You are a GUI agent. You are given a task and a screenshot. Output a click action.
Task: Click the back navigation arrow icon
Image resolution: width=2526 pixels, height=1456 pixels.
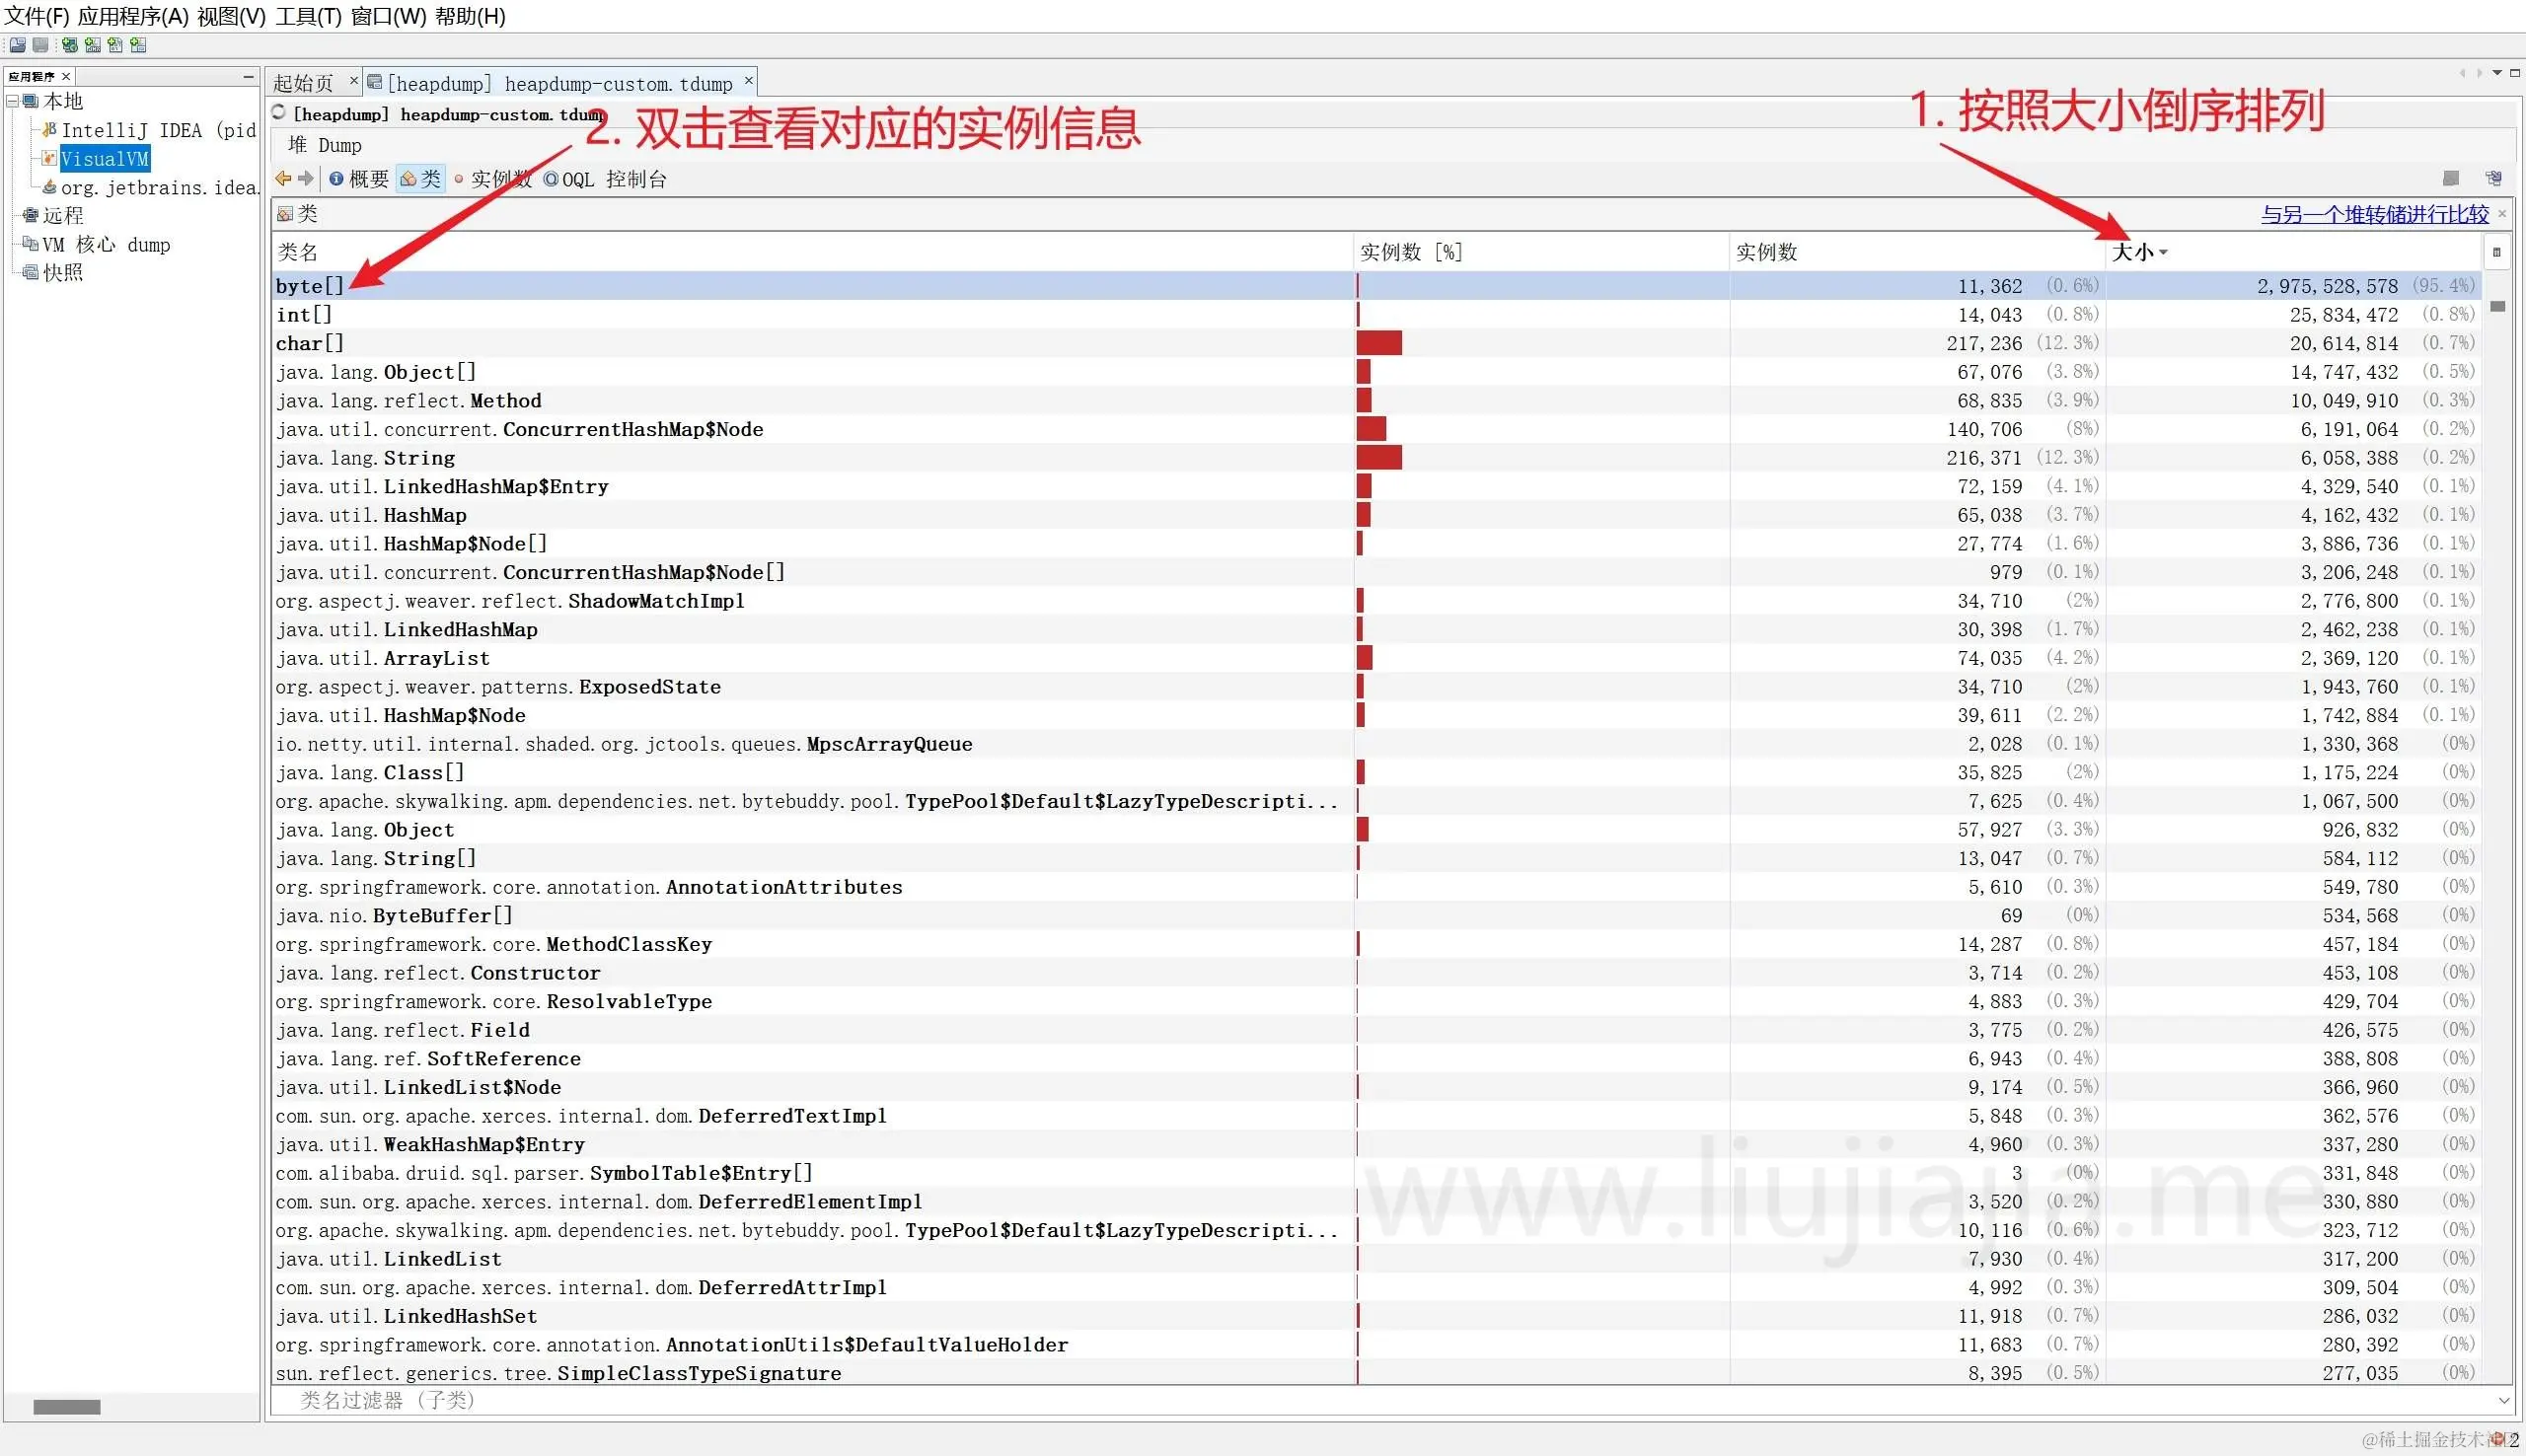[283, 178]
